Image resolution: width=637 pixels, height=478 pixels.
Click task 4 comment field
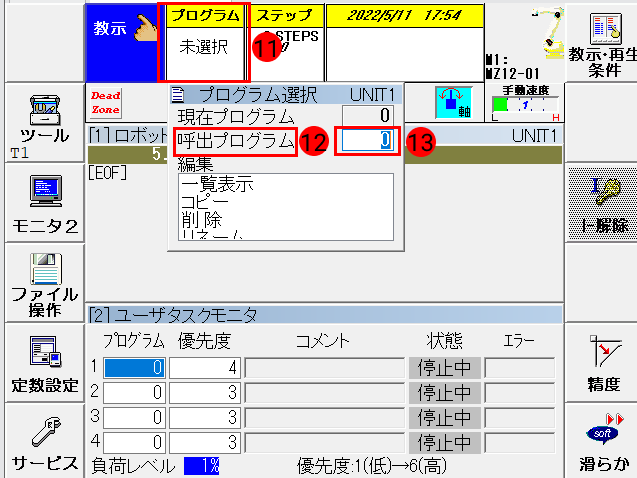325,442
